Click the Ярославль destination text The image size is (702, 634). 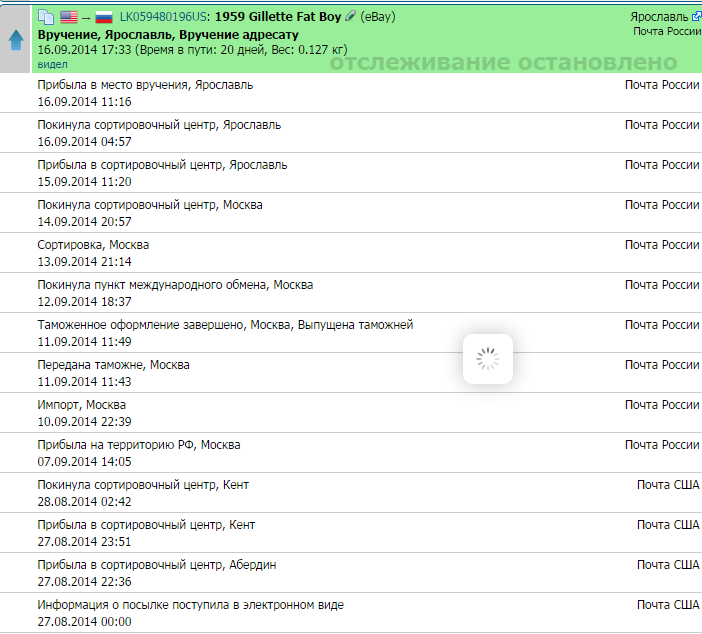coord(659,17)
